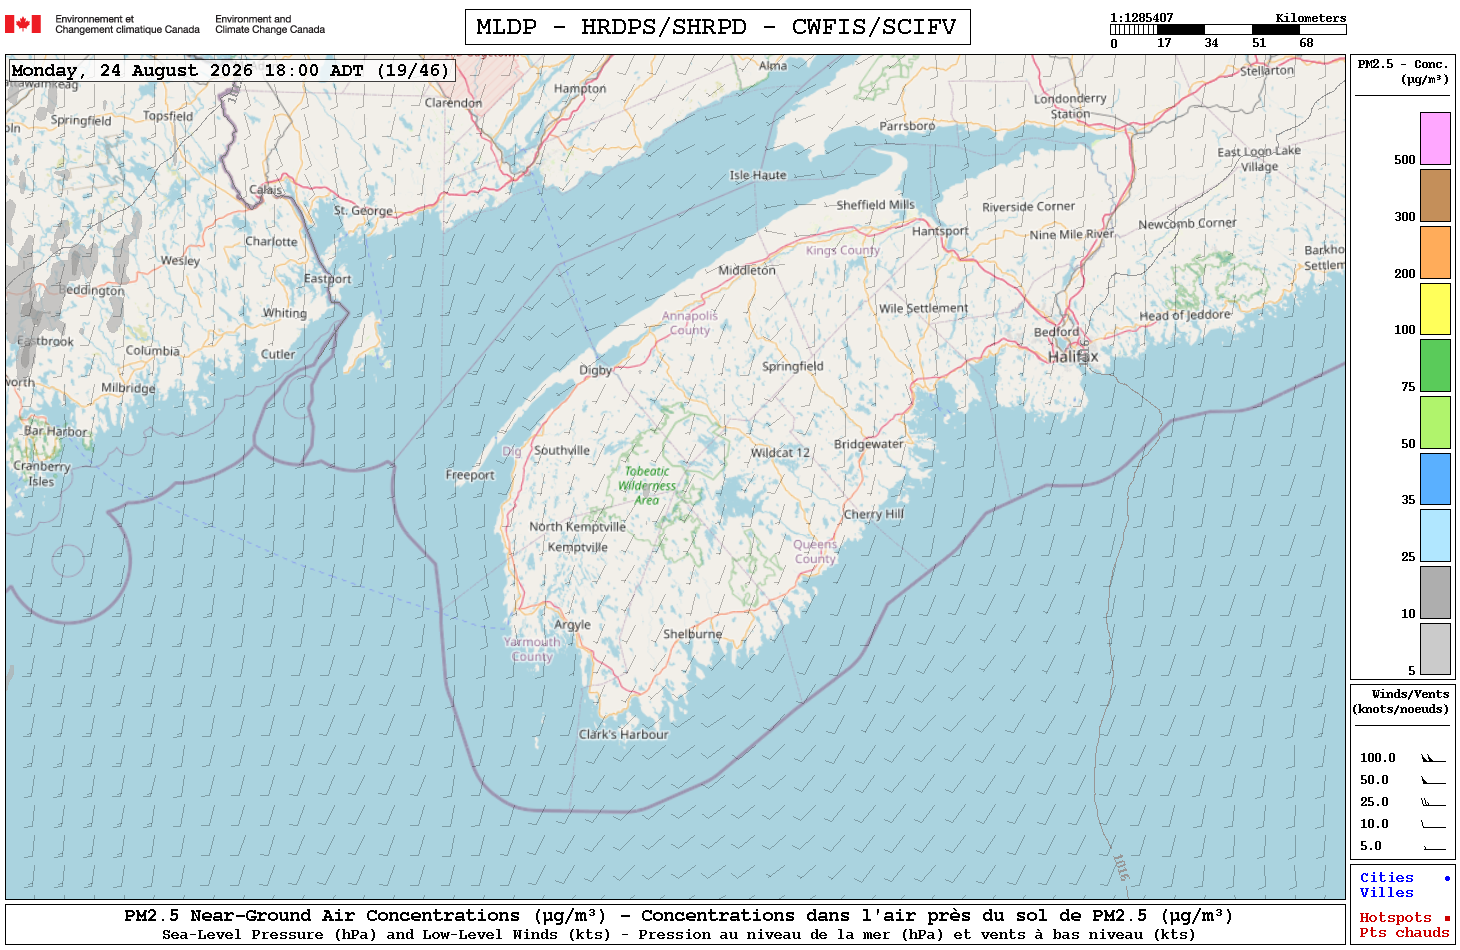Click the blue Cities legend dot

pos(1447,878)
